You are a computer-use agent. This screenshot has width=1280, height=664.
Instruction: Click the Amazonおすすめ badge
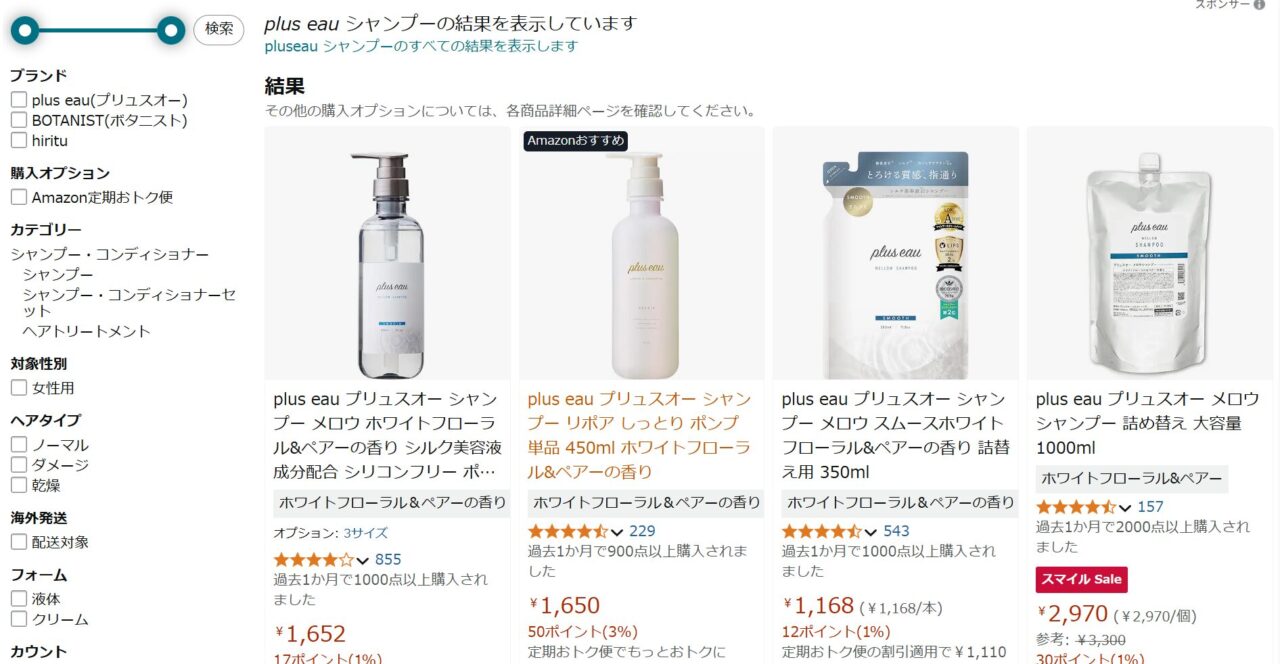point(576,141)
